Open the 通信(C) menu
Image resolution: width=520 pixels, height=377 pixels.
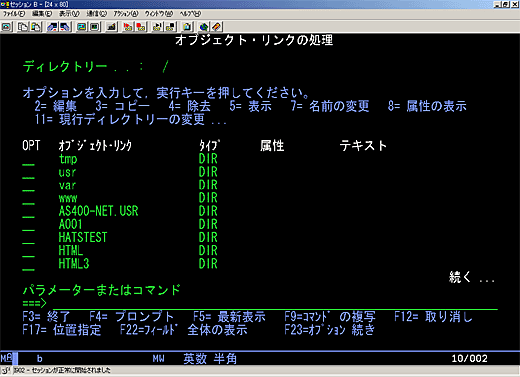pos(97,14)
